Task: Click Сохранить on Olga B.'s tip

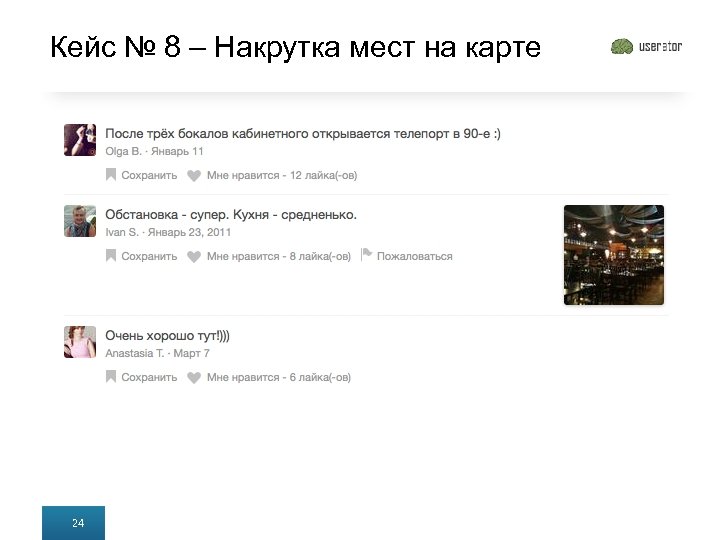Action: (x=149, y=175)
